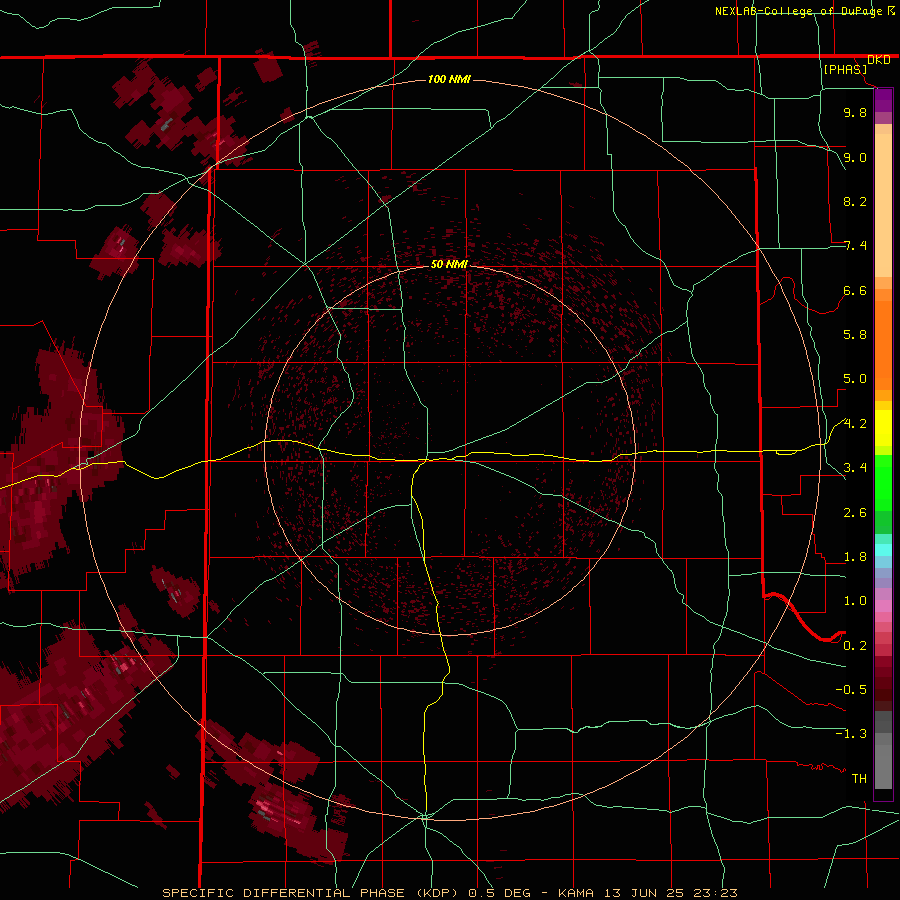900x900 pixels.
Task: Pick the cyan segment of the color bar
Action: [883, 550]
